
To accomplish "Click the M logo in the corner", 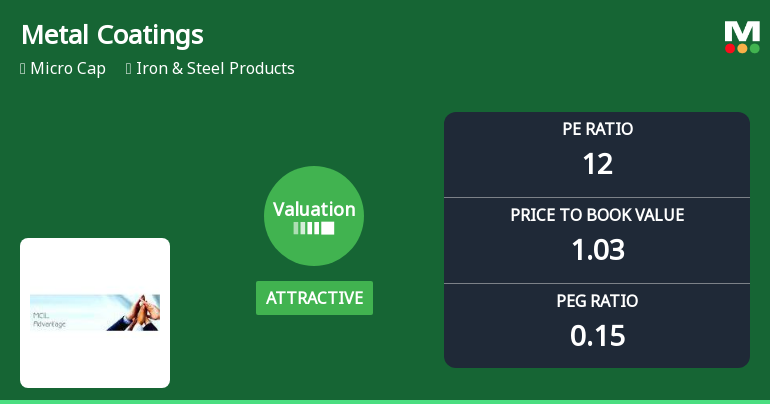I will [742, 31].
